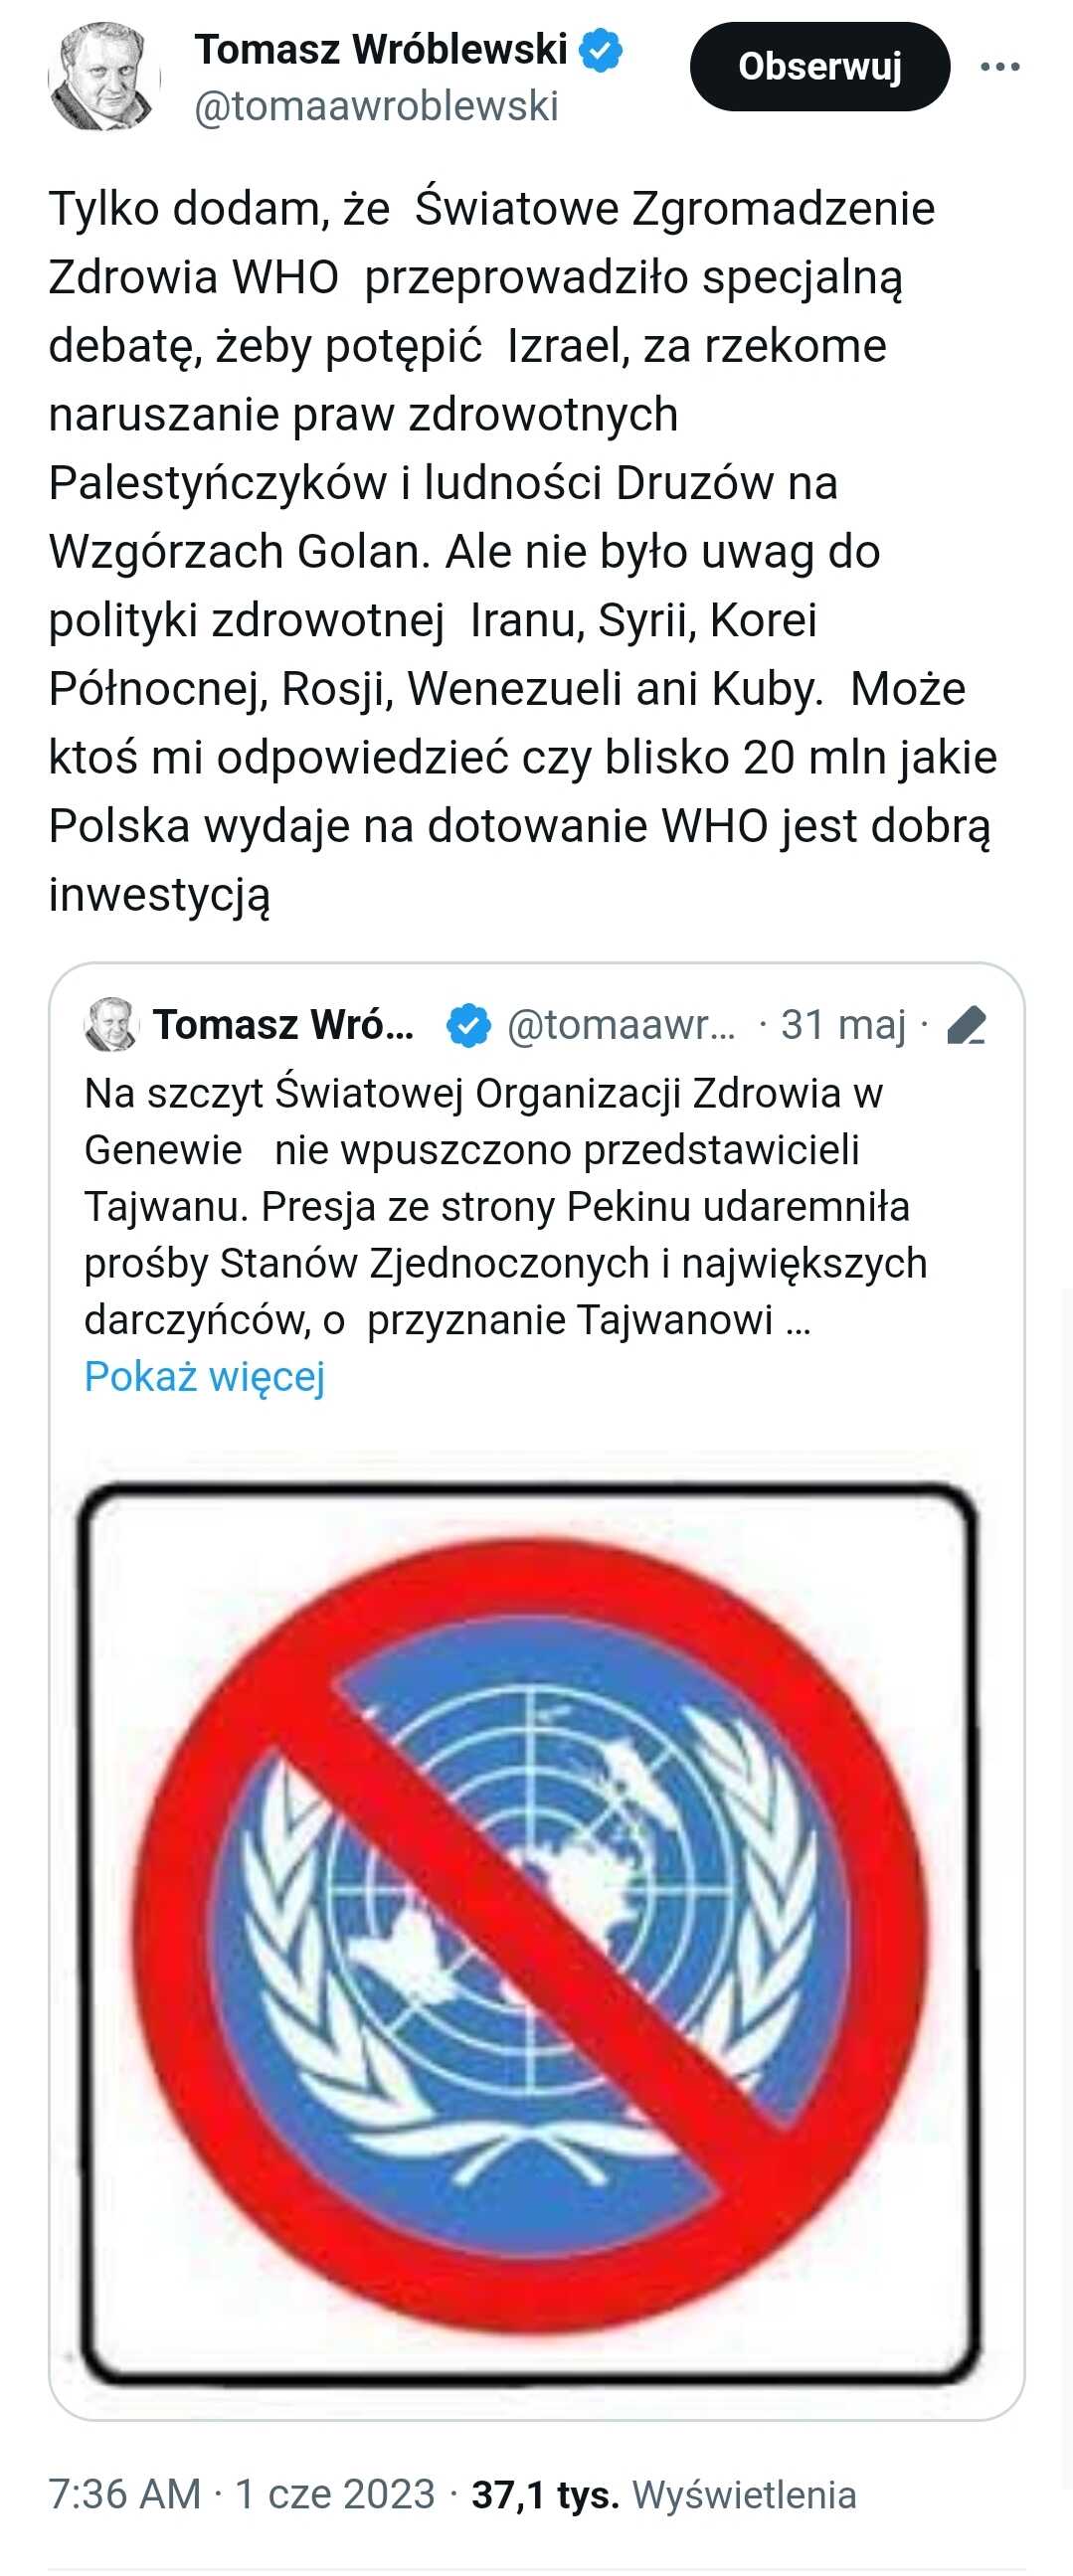Click the edited pencil icon in quoted tweet

(966, 1025)
